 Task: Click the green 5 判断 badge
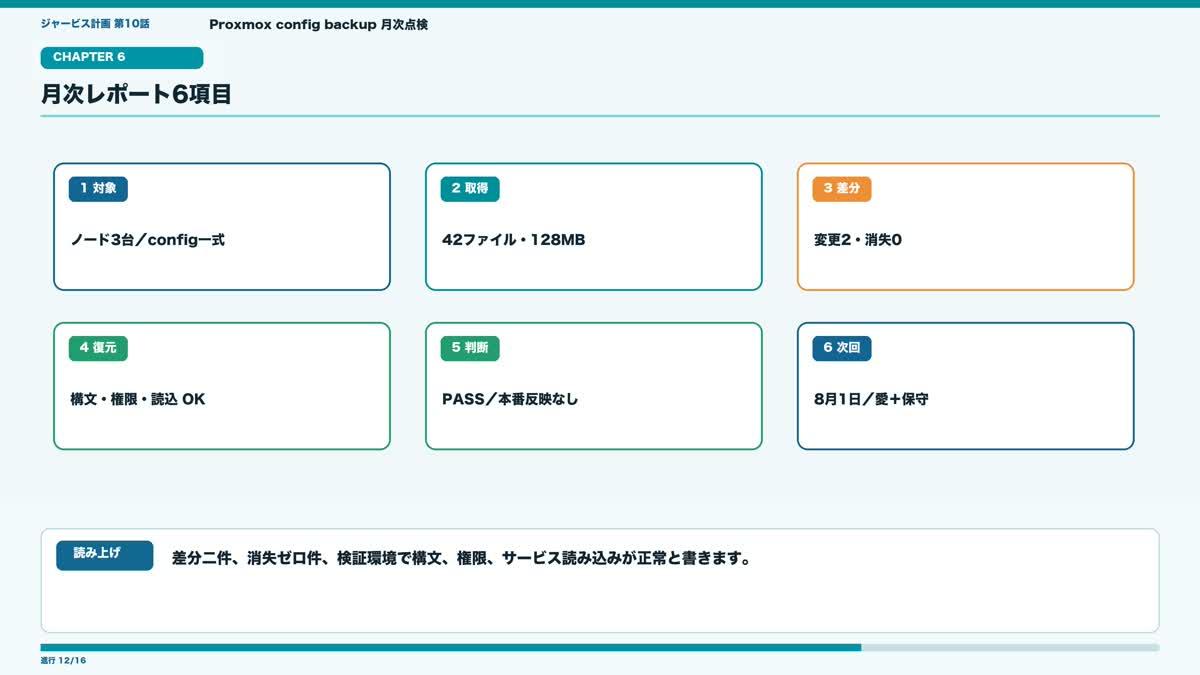coord(470,348)
